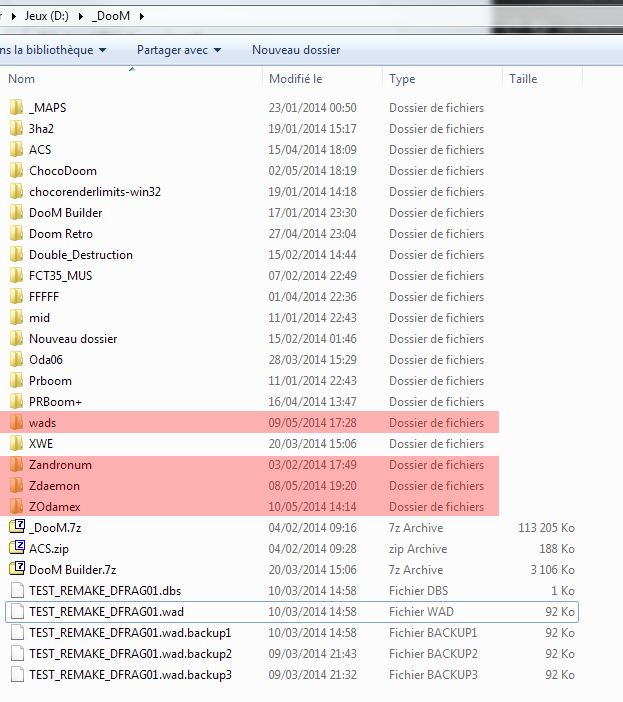This screenshot has height=702, width=623.
Task: Click the _DooM breadcrumb segment
Action: pos(111,16)
